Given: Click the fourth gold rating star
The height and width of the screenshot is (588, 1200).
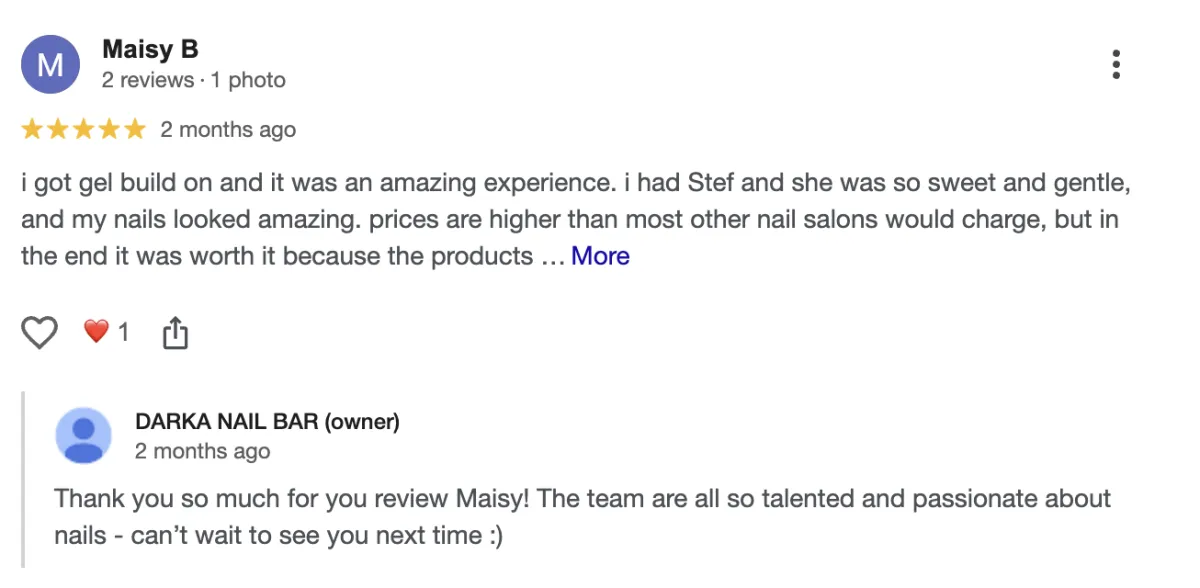Looking at the screenshot, I should click(x=109, y=129).
